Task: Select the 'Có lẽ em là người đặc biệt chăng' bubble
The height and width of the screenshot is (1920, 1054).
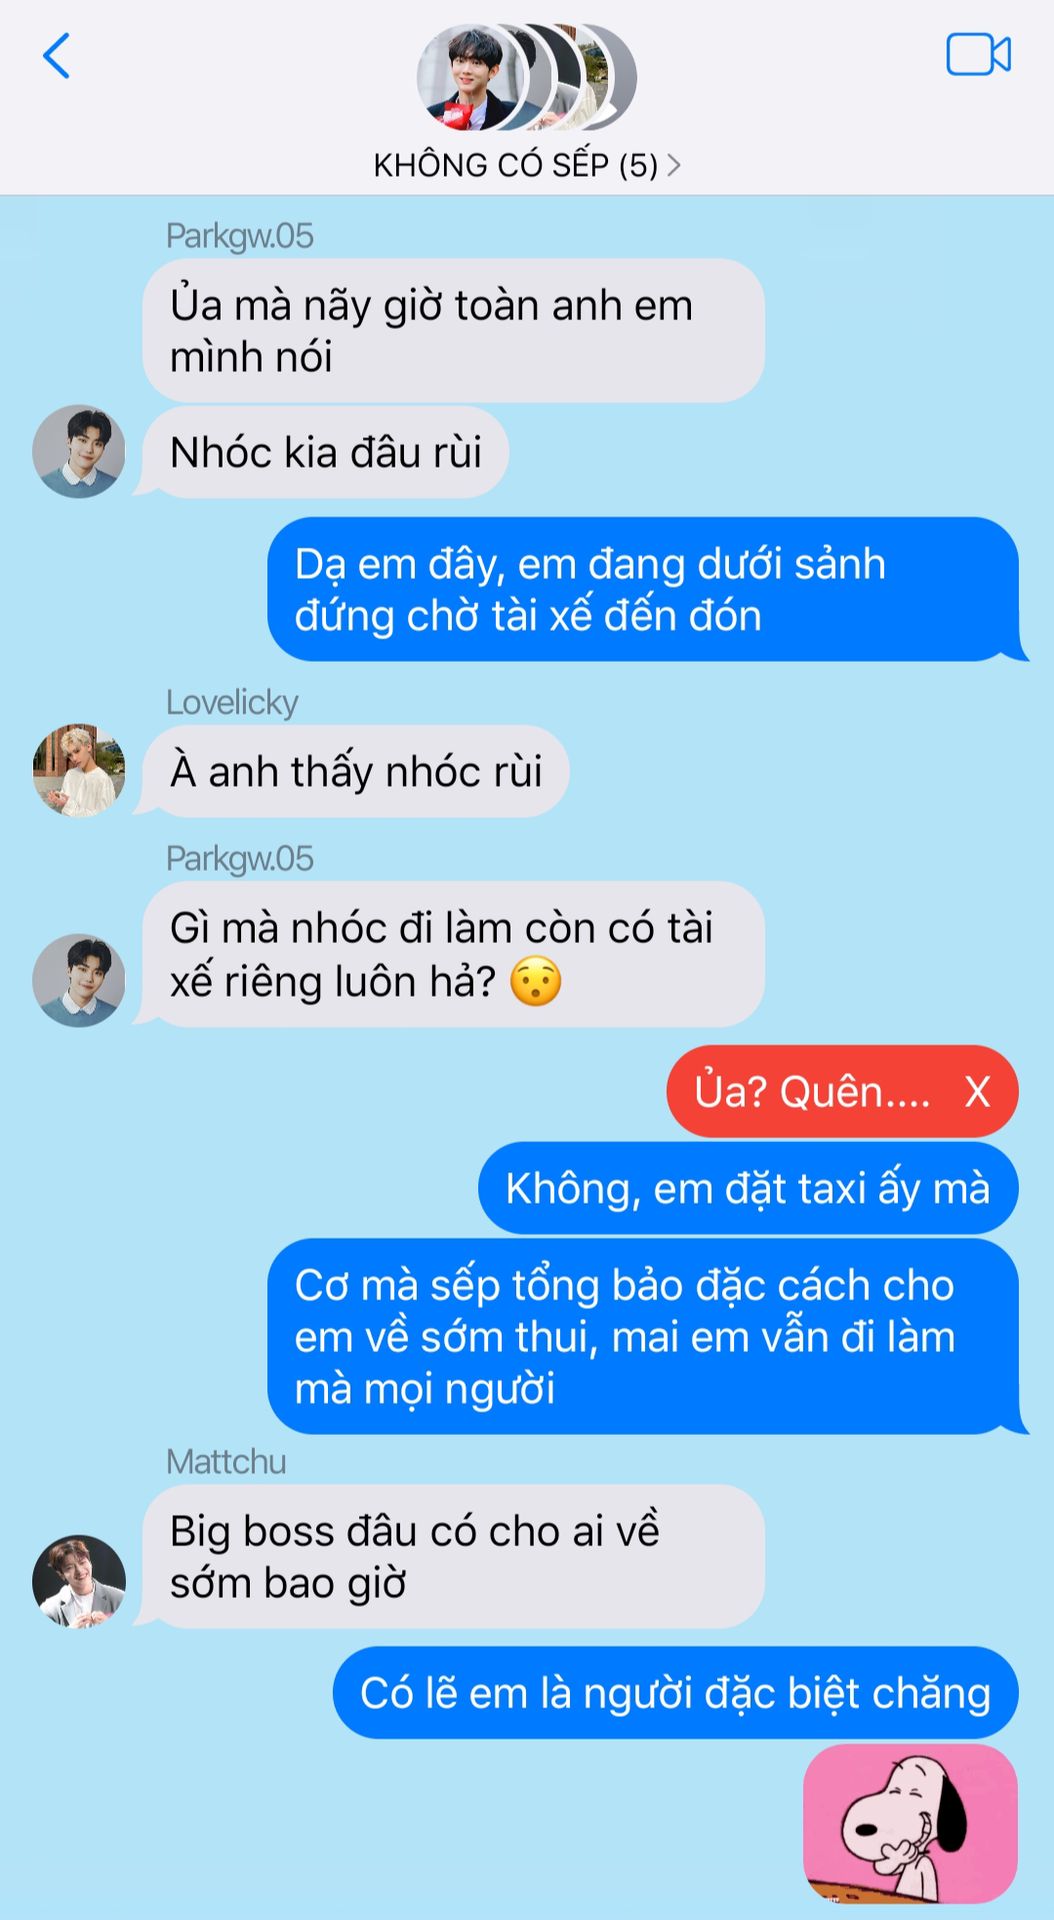Action: [x=675, y=1693]
